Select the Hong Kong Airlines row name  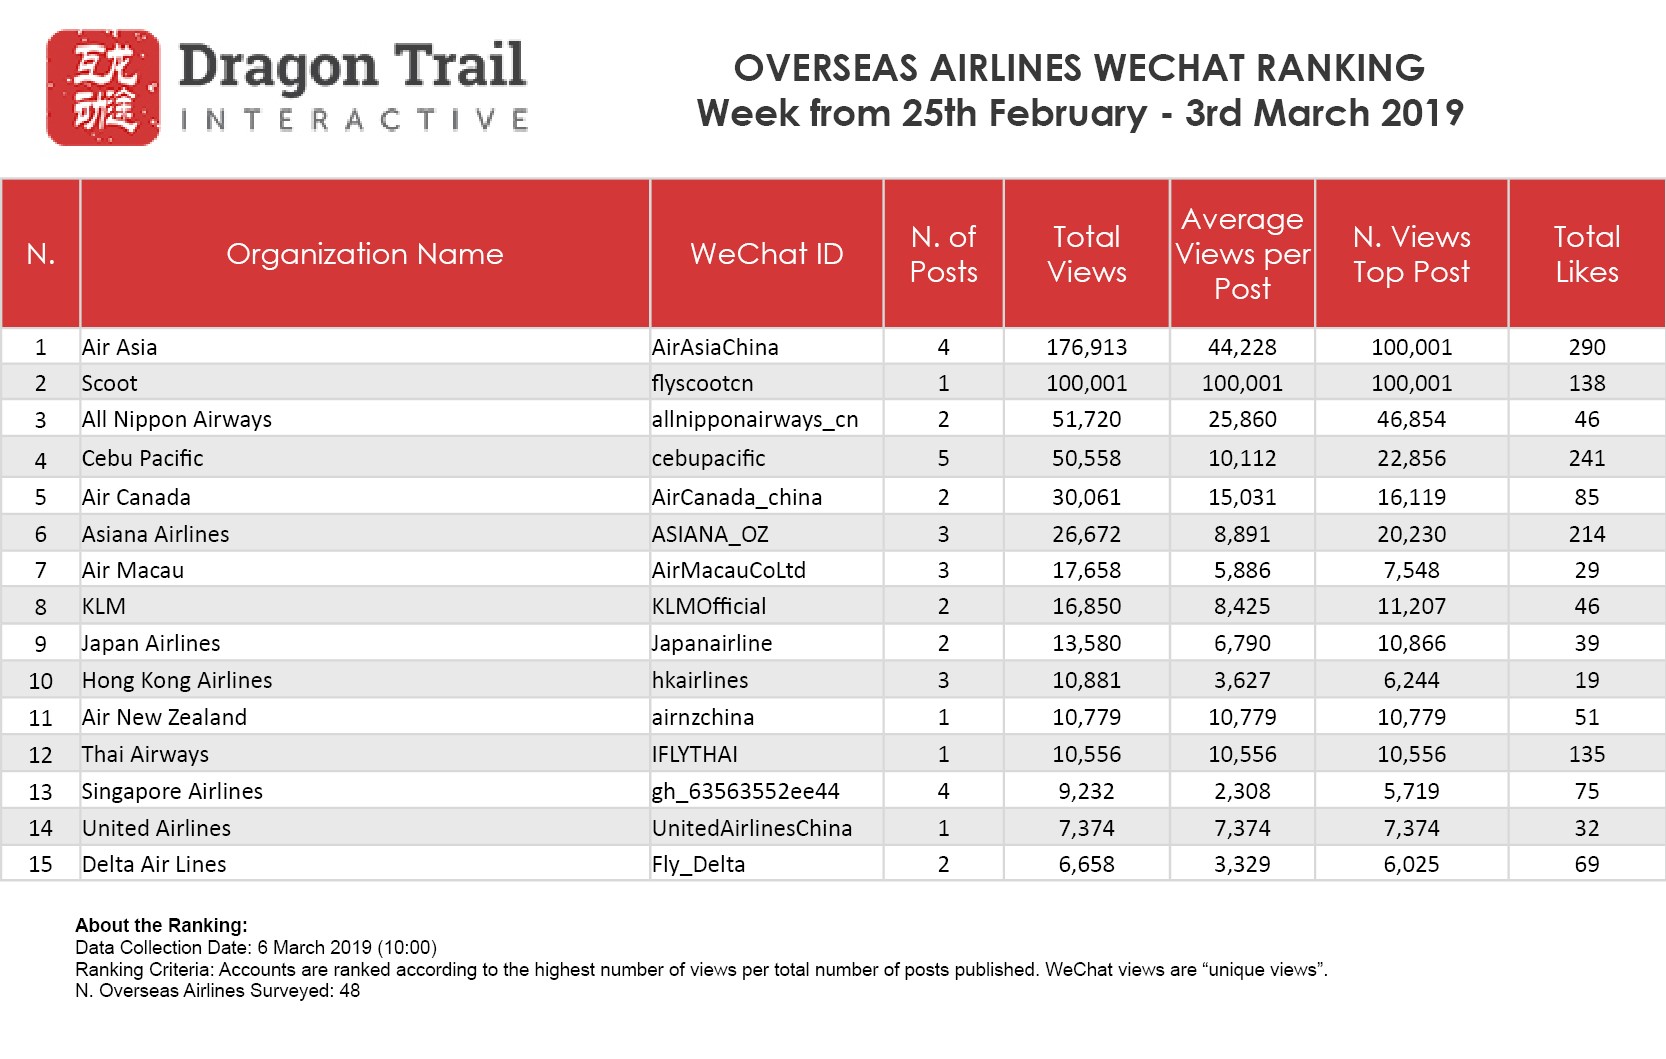177,680
